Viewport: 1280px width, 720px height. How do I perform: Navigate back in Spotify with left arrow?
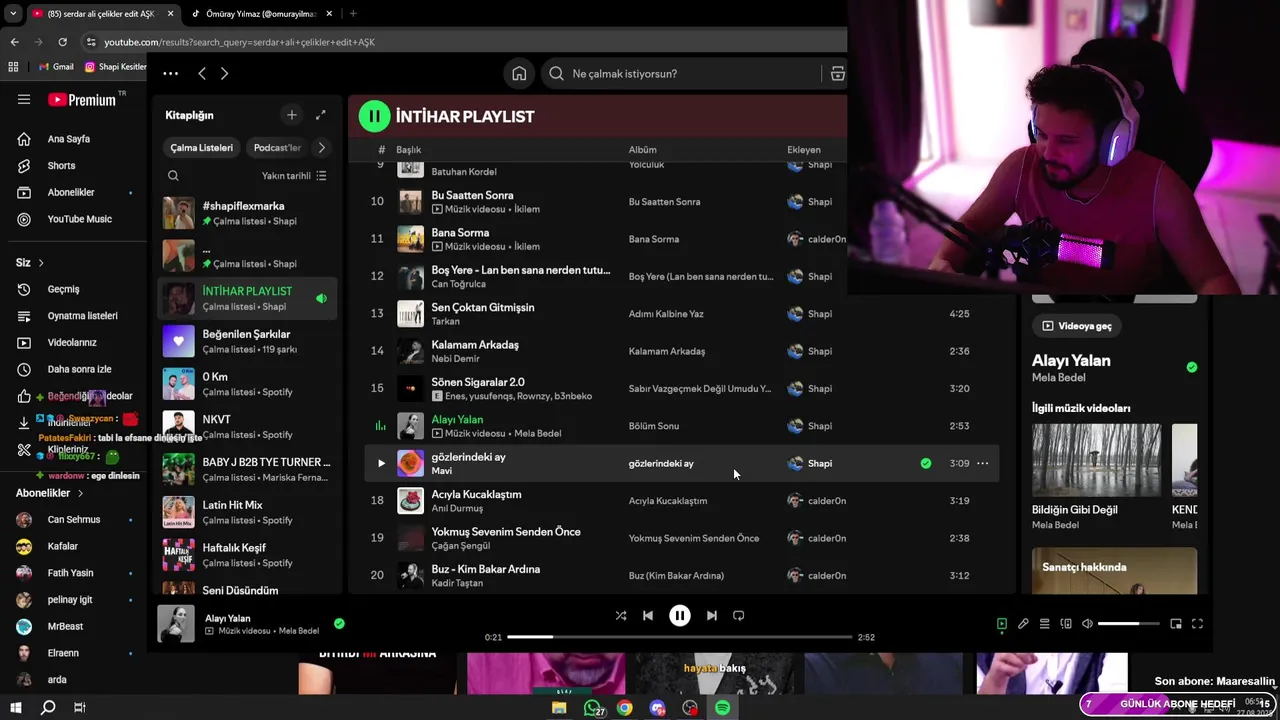[202, 73]
